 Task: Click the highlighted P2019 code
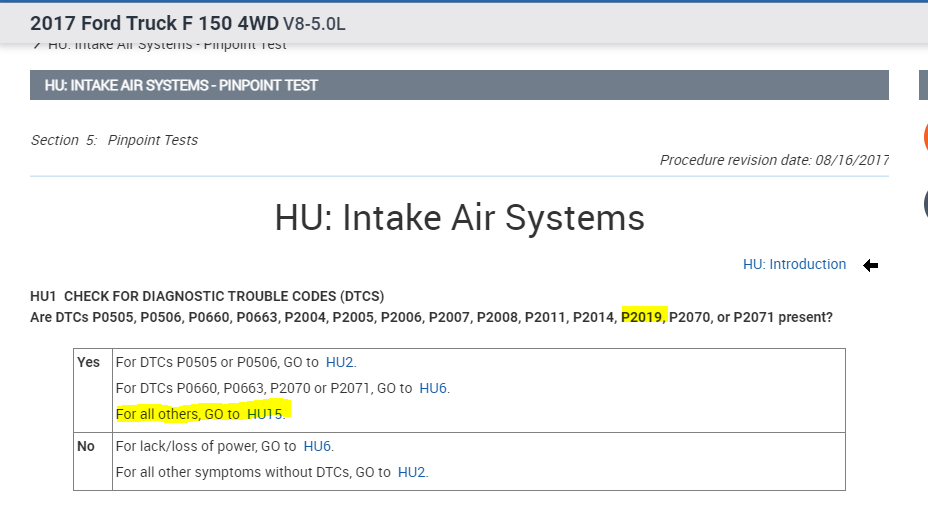click(x=643, y=317)
